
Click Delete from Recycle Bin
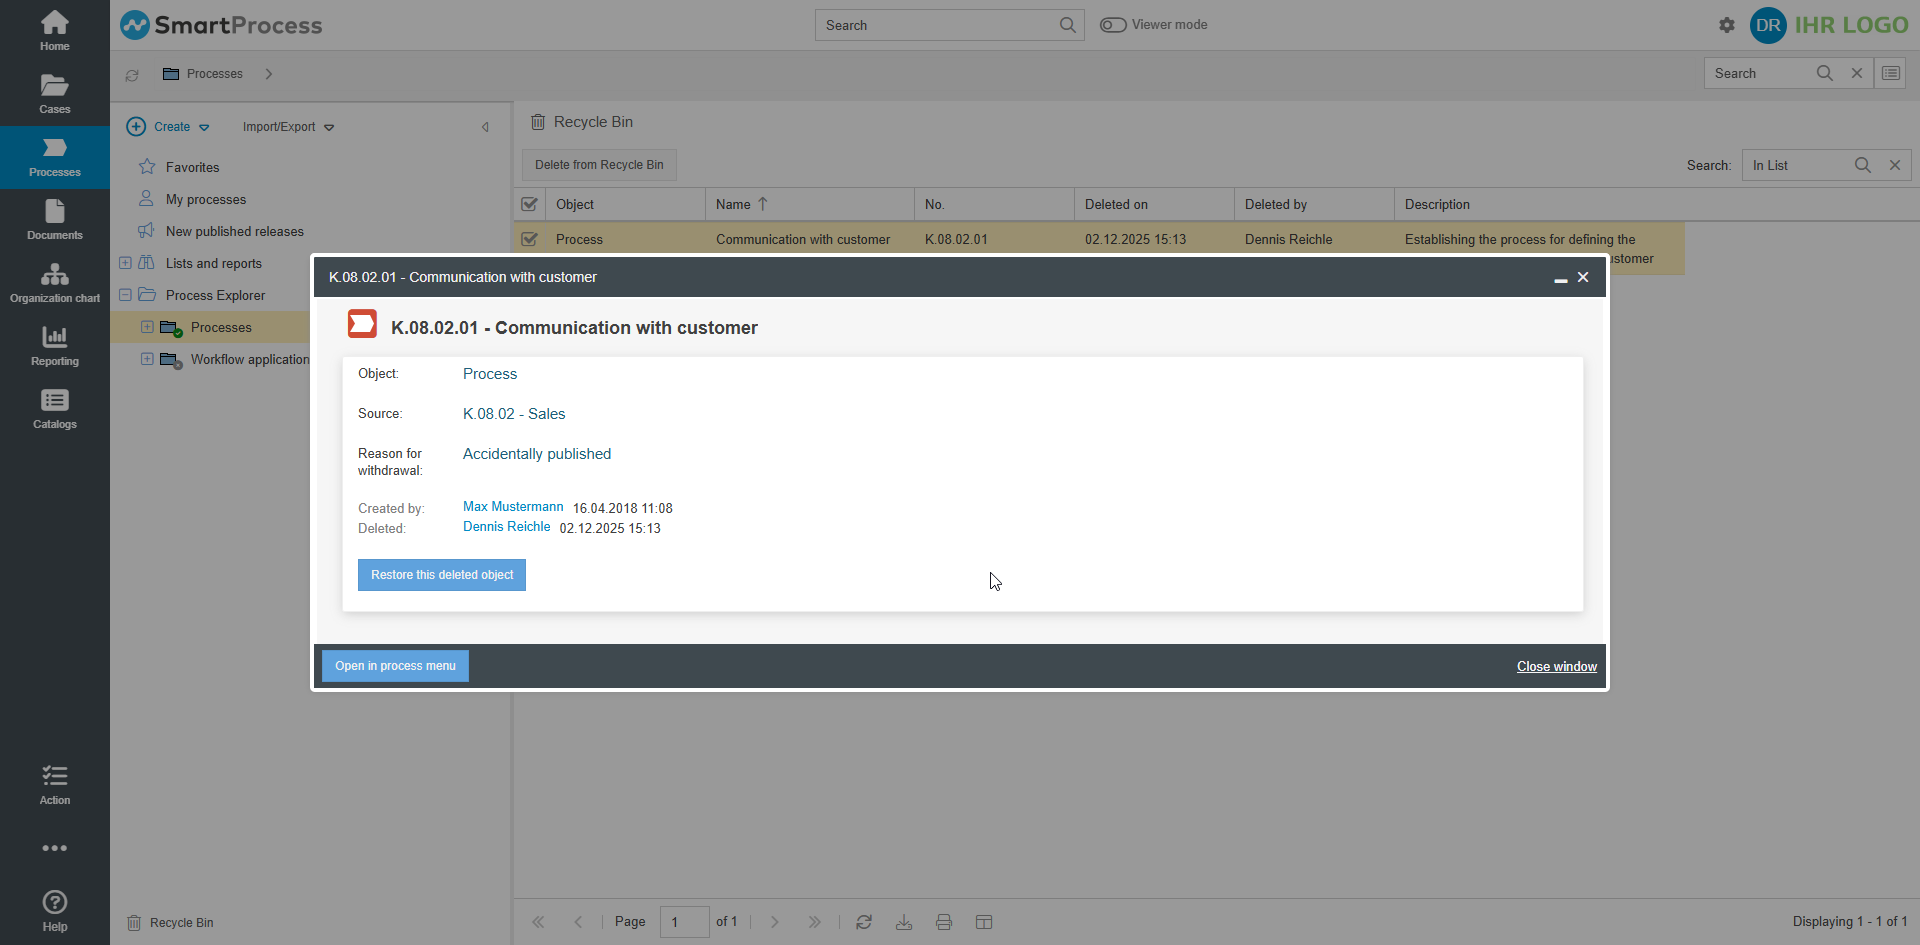(599, 165)
